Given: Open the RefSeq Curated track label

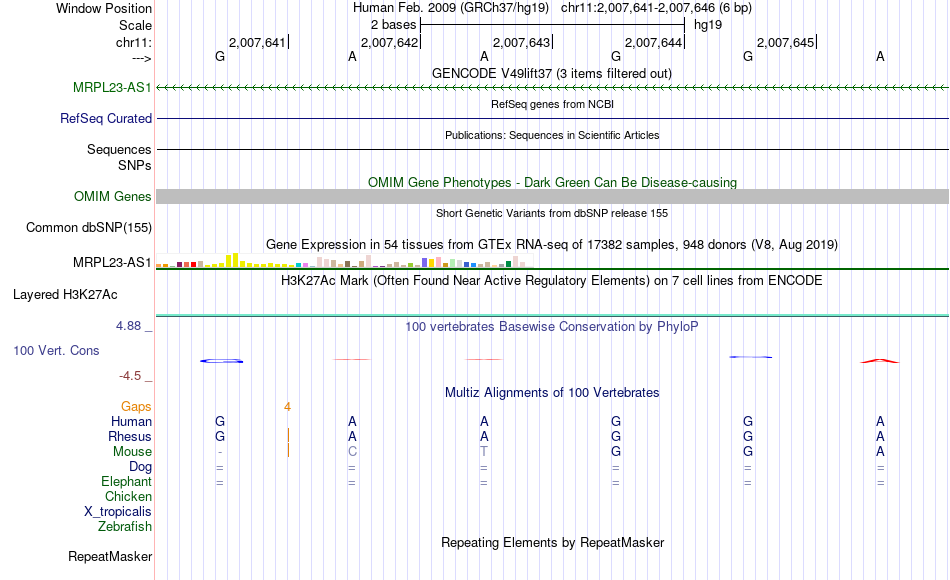Looking at the screenshot, I should (x=106, y=118).
